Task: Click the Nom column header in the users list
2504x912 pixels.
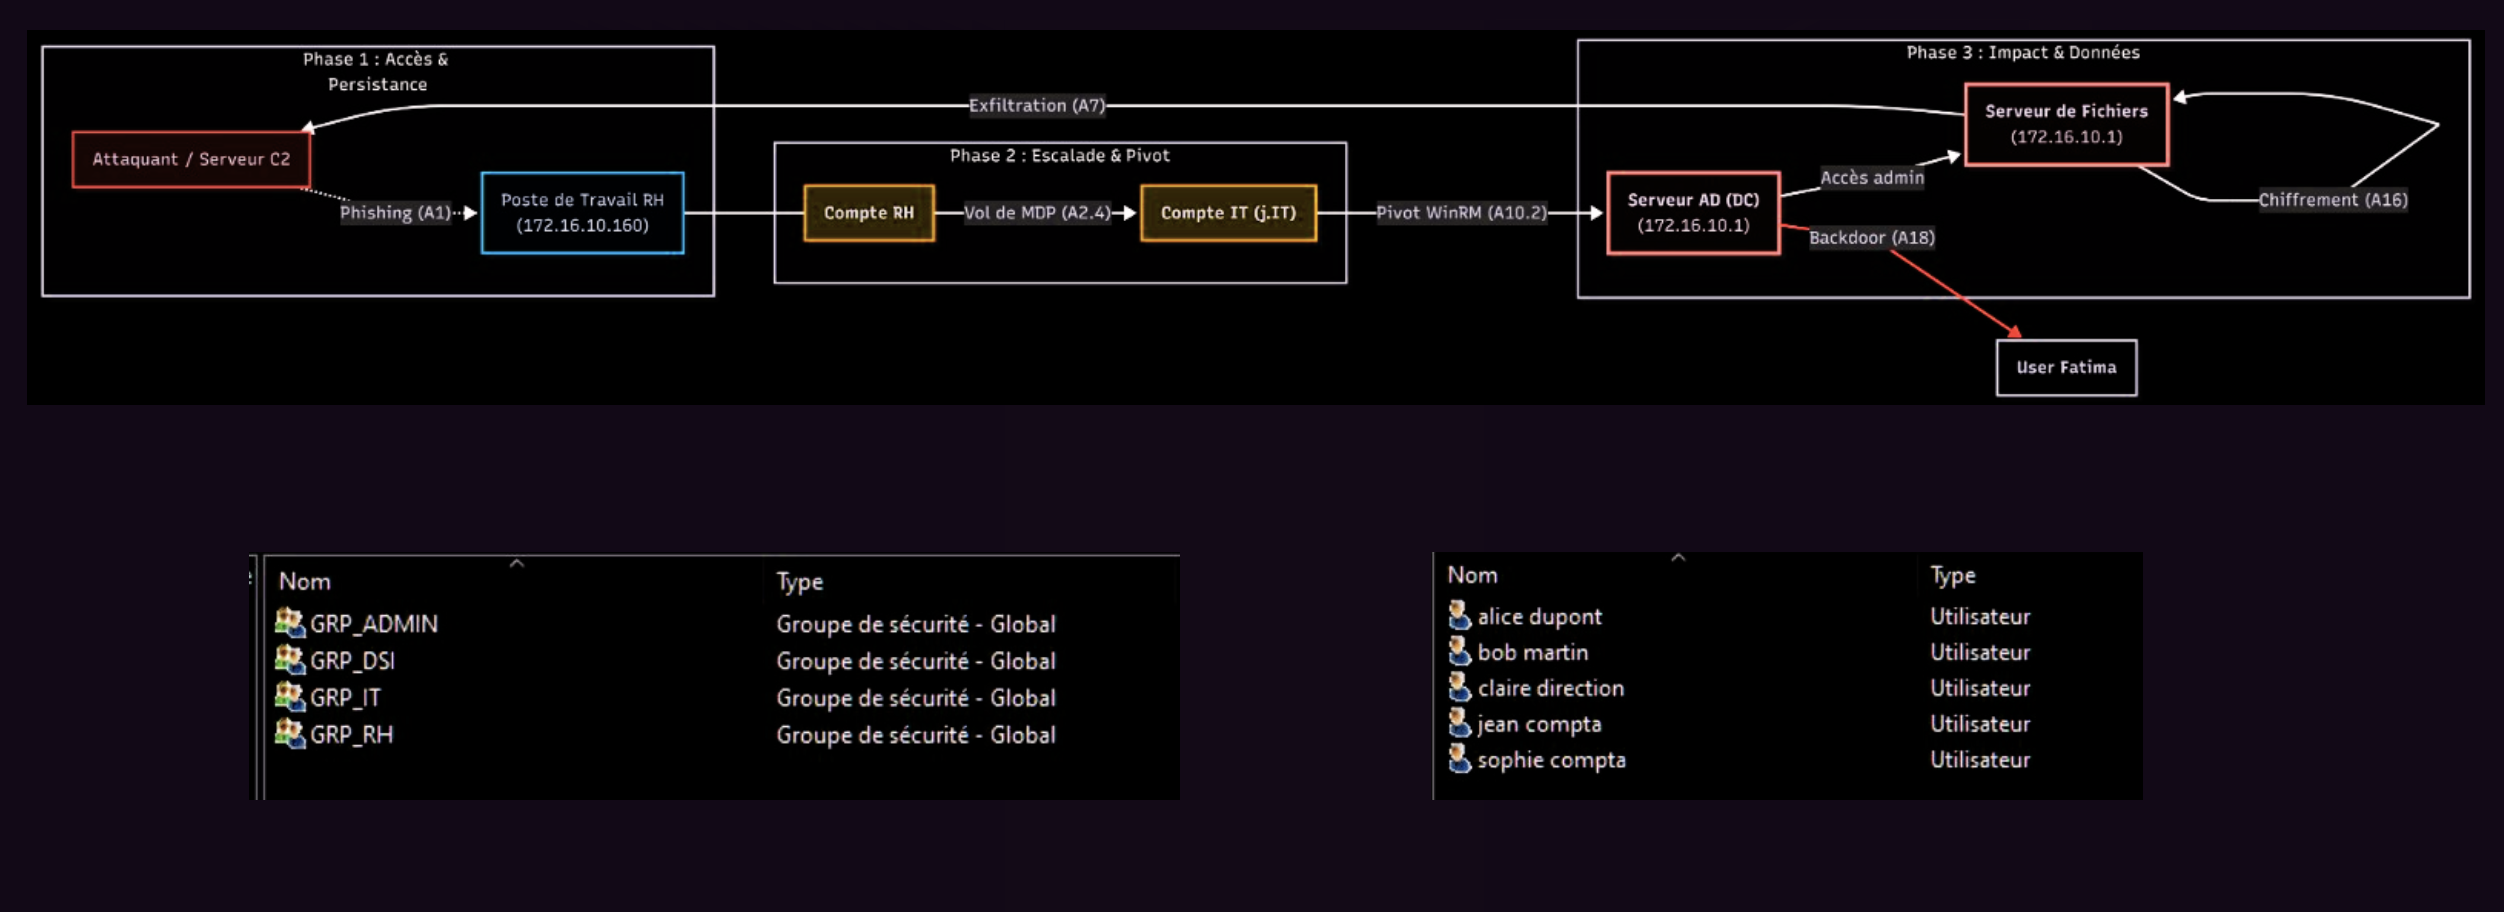Action: pyautogui.click(x=1473, y=575)
